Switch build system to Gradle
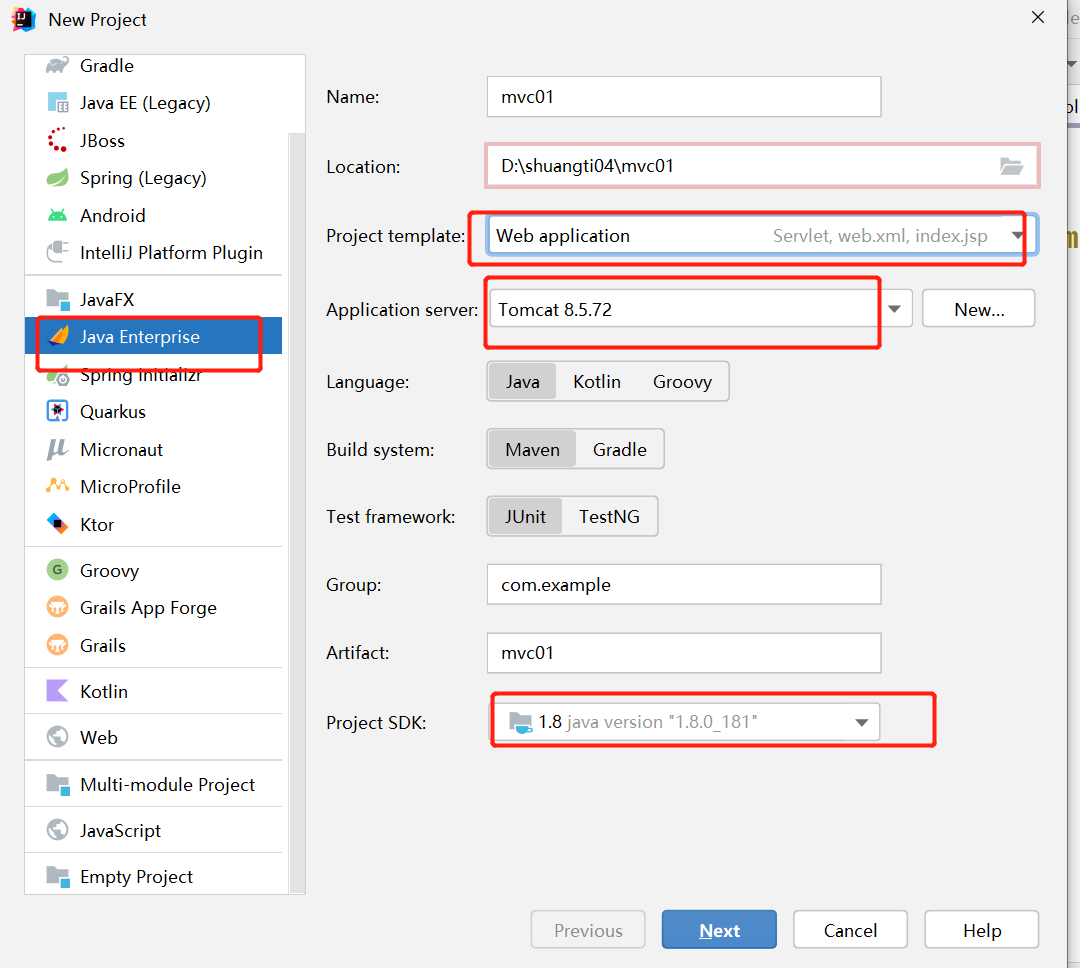The image size is (1080, 968). pyautogui.click(x=619, y=450)
